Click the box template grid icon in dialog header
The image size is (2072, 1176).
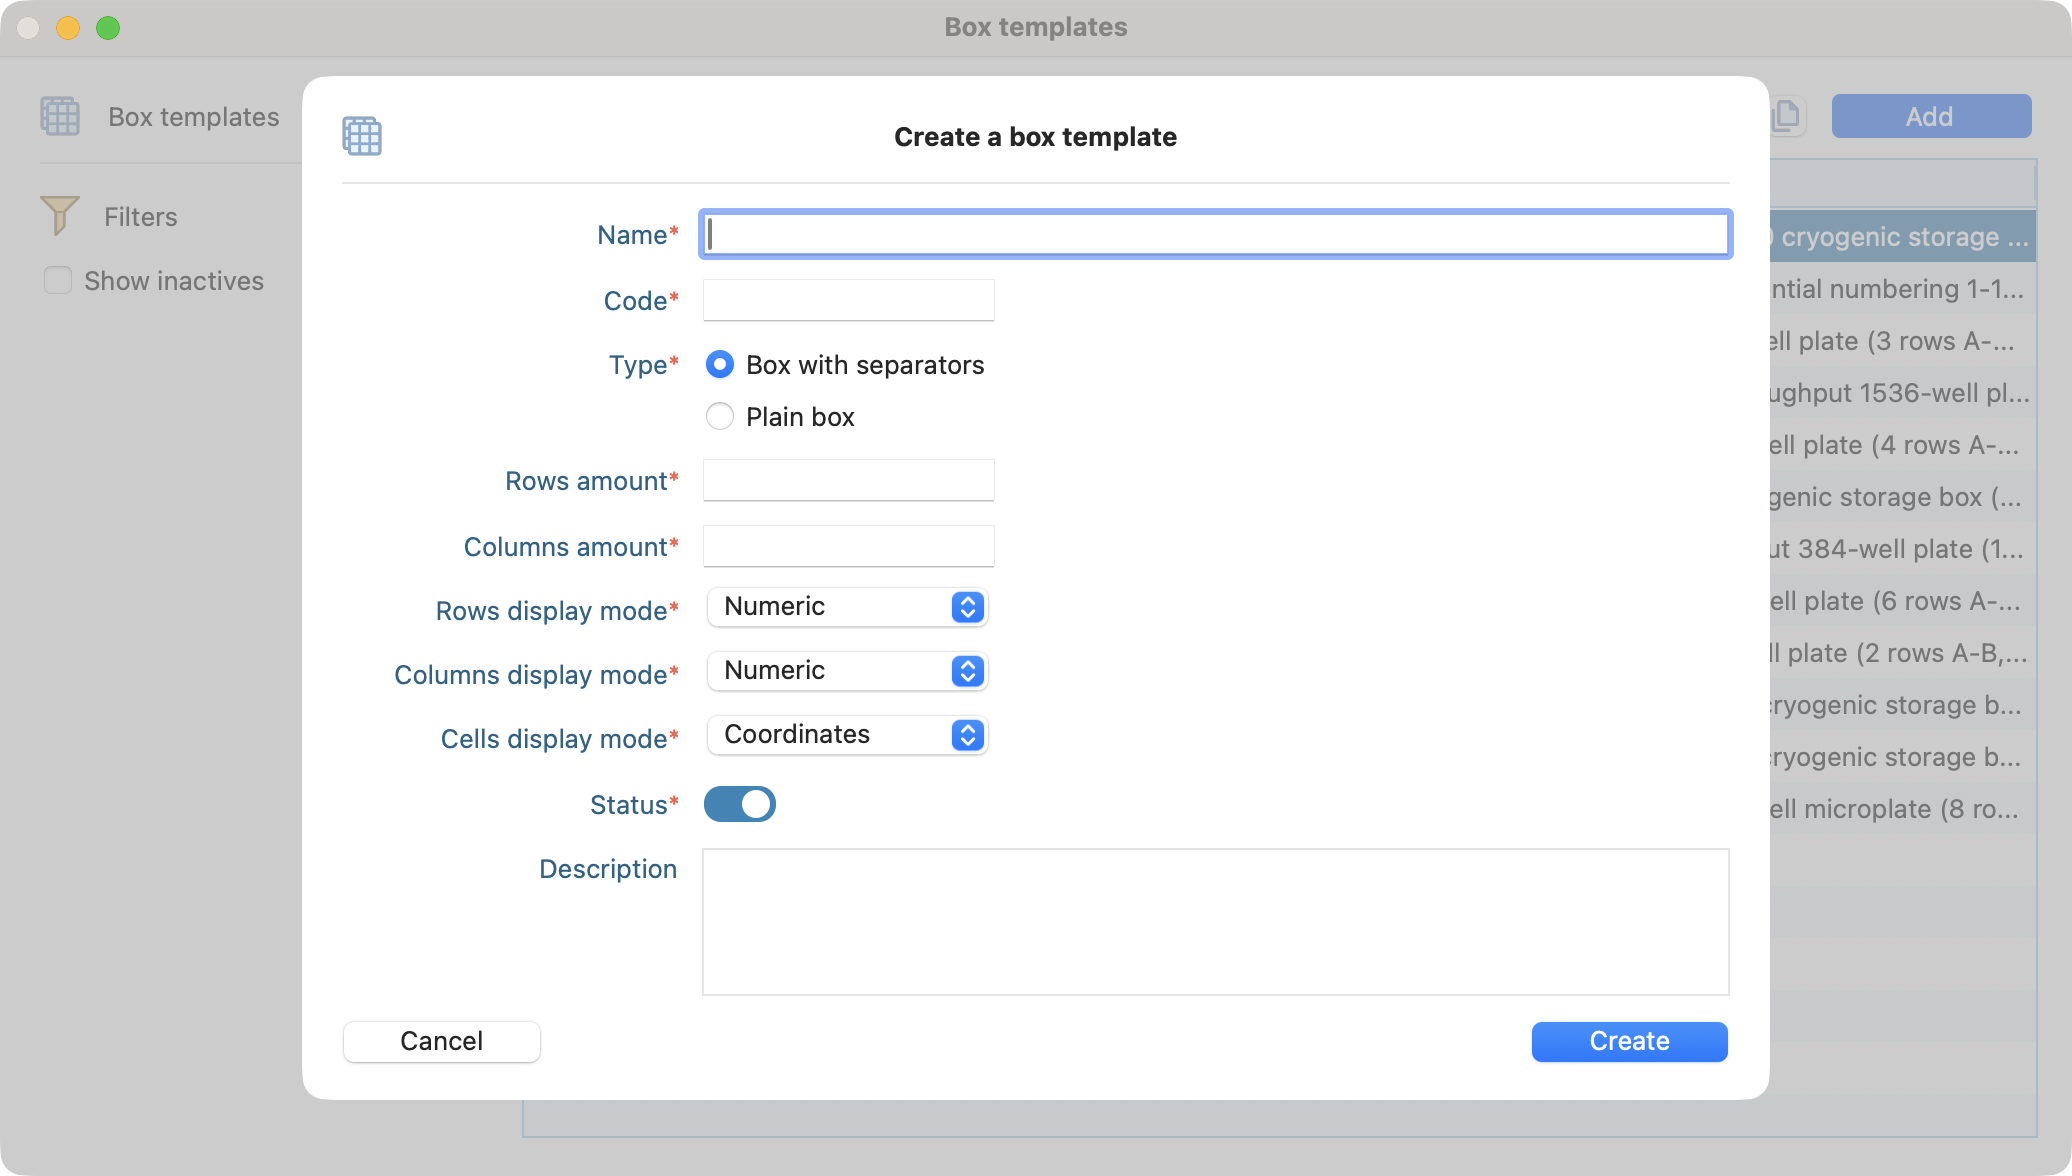point(361,136)
